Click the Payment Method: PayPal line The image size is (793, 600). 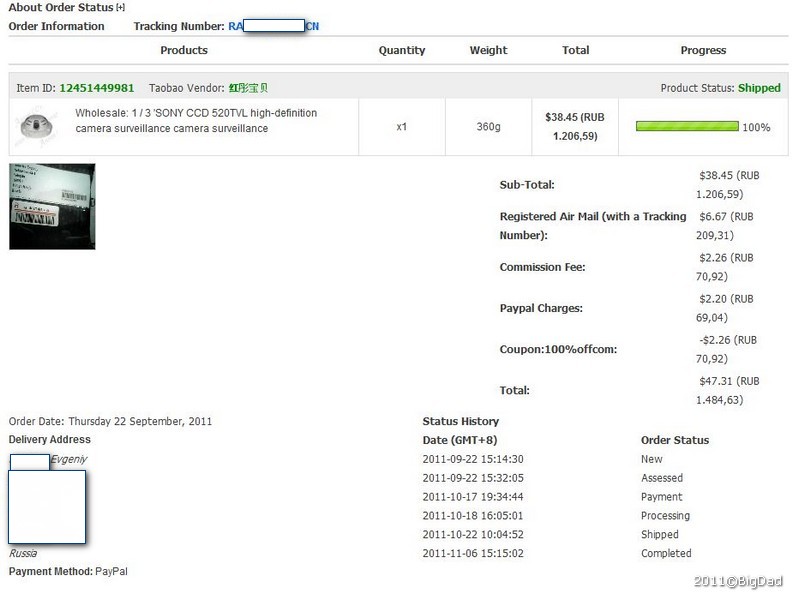tap(68, 572)
